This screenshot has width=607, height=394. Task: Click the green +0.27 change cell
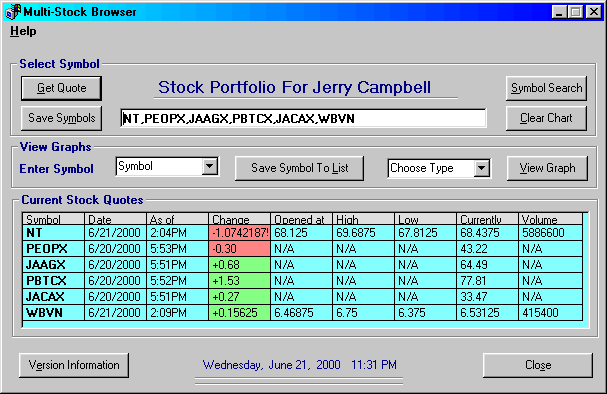click(239, 296)
